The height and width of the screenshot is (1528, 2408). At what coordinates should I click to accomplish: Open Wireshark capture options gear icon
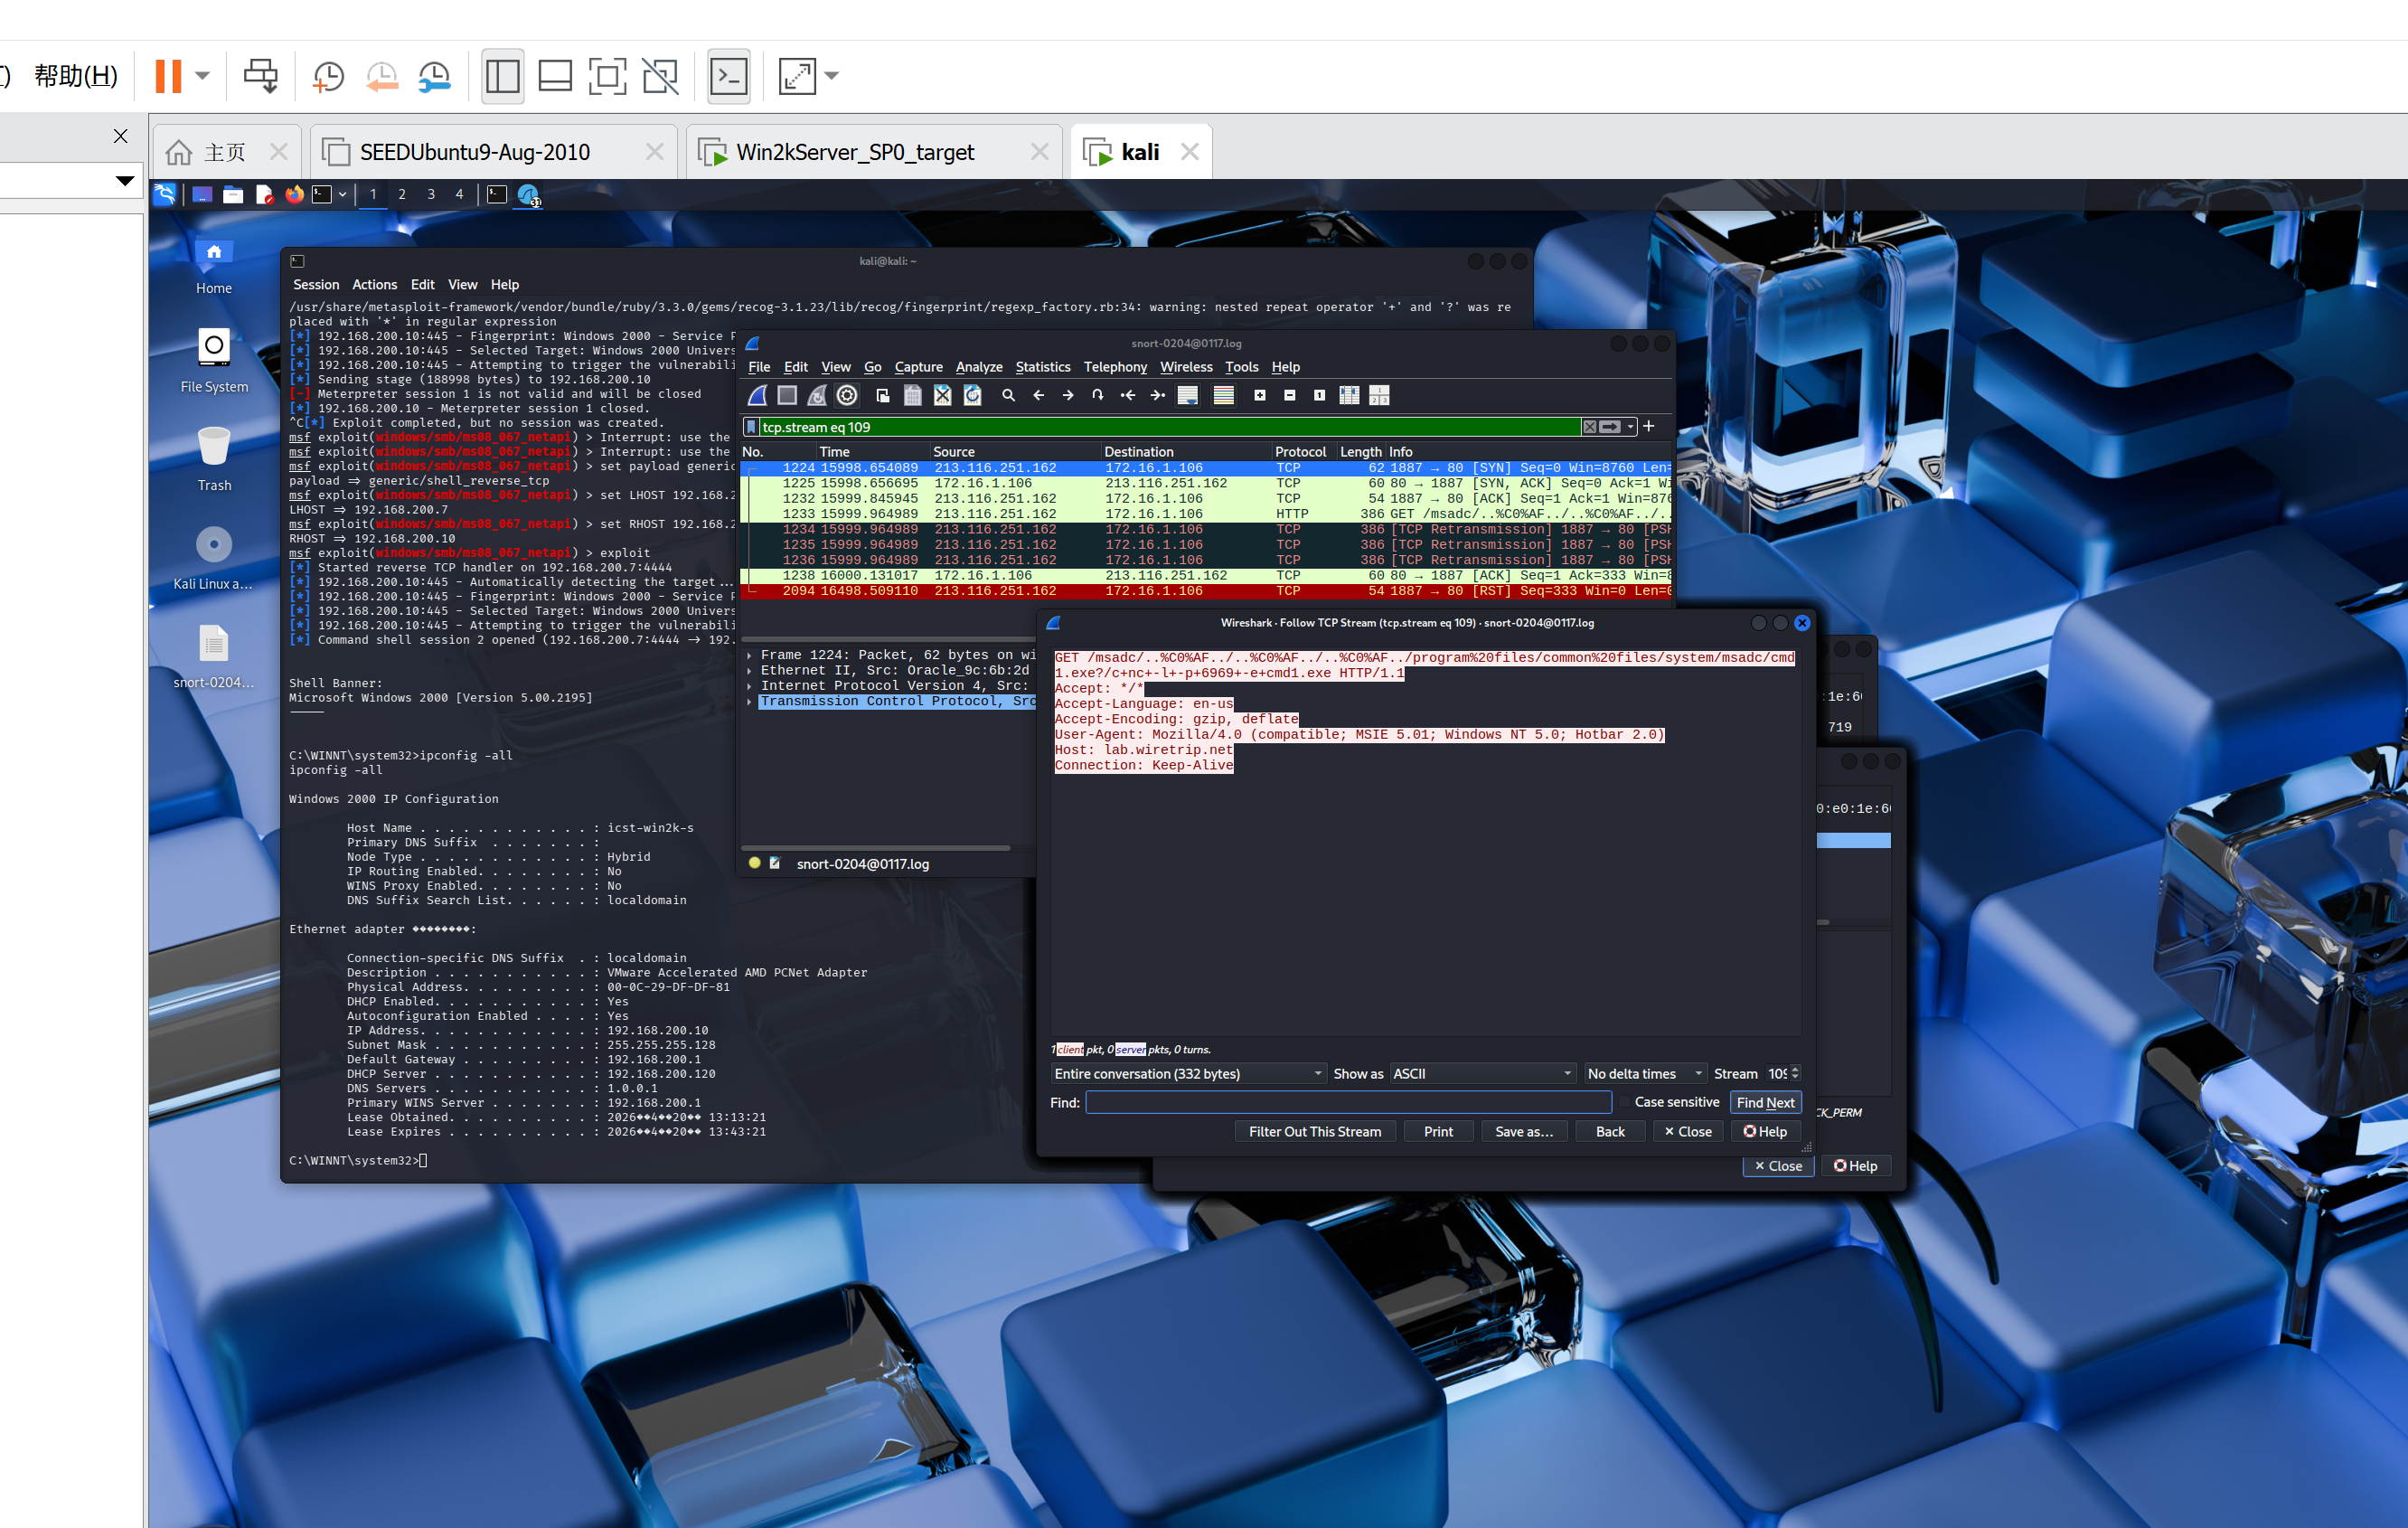click(846, 395)
